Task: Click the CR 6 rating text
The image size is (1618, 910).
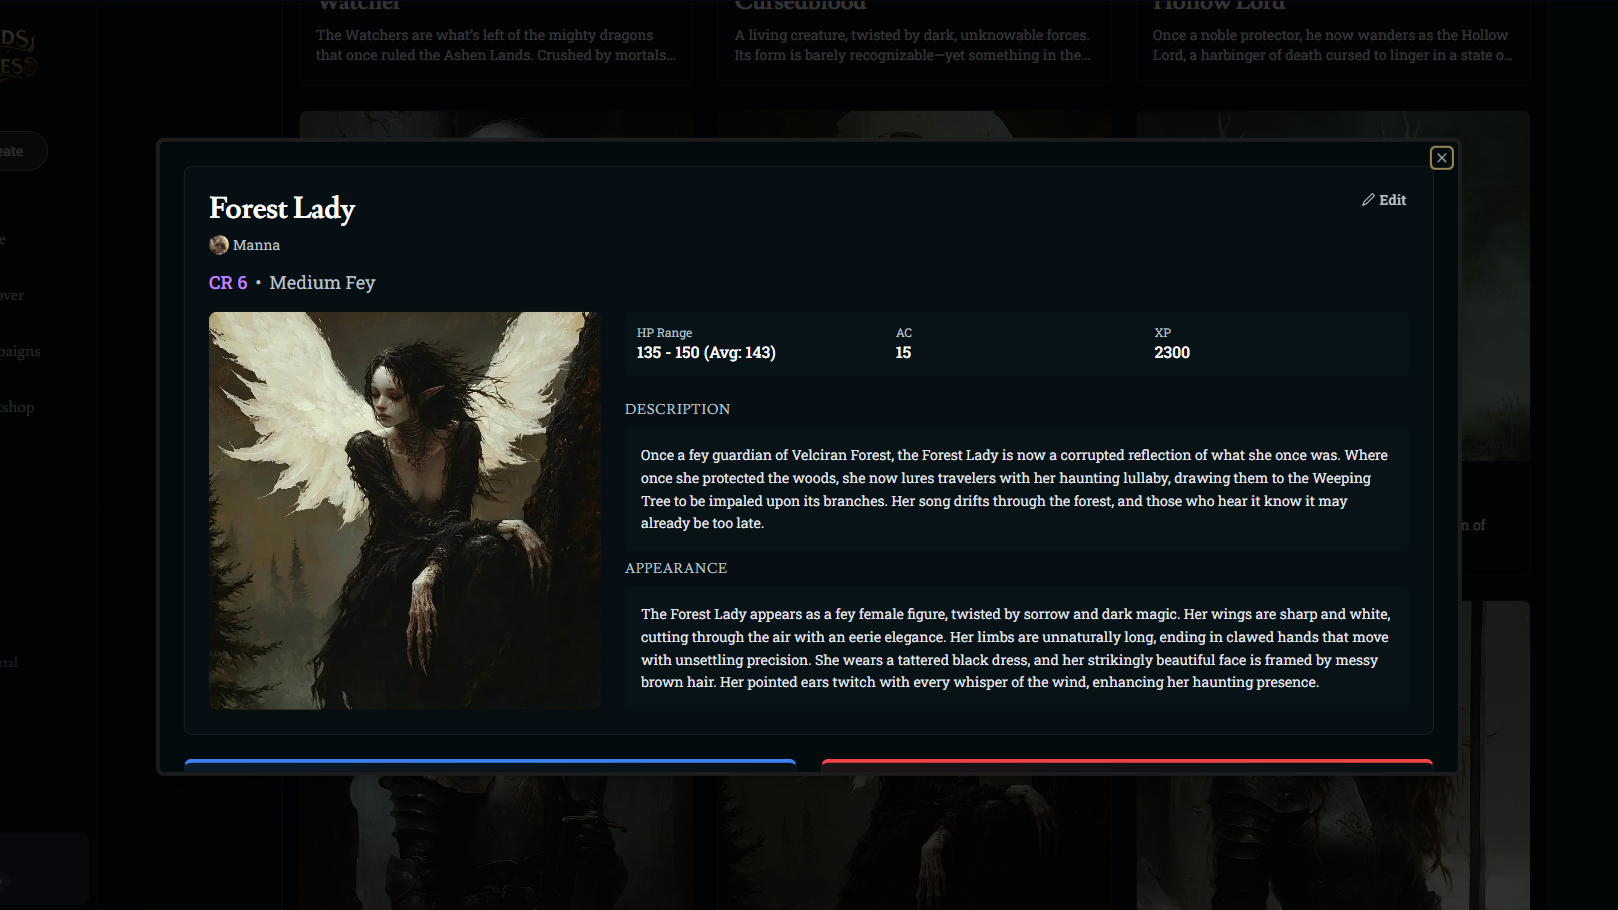Action: [228, 283]
